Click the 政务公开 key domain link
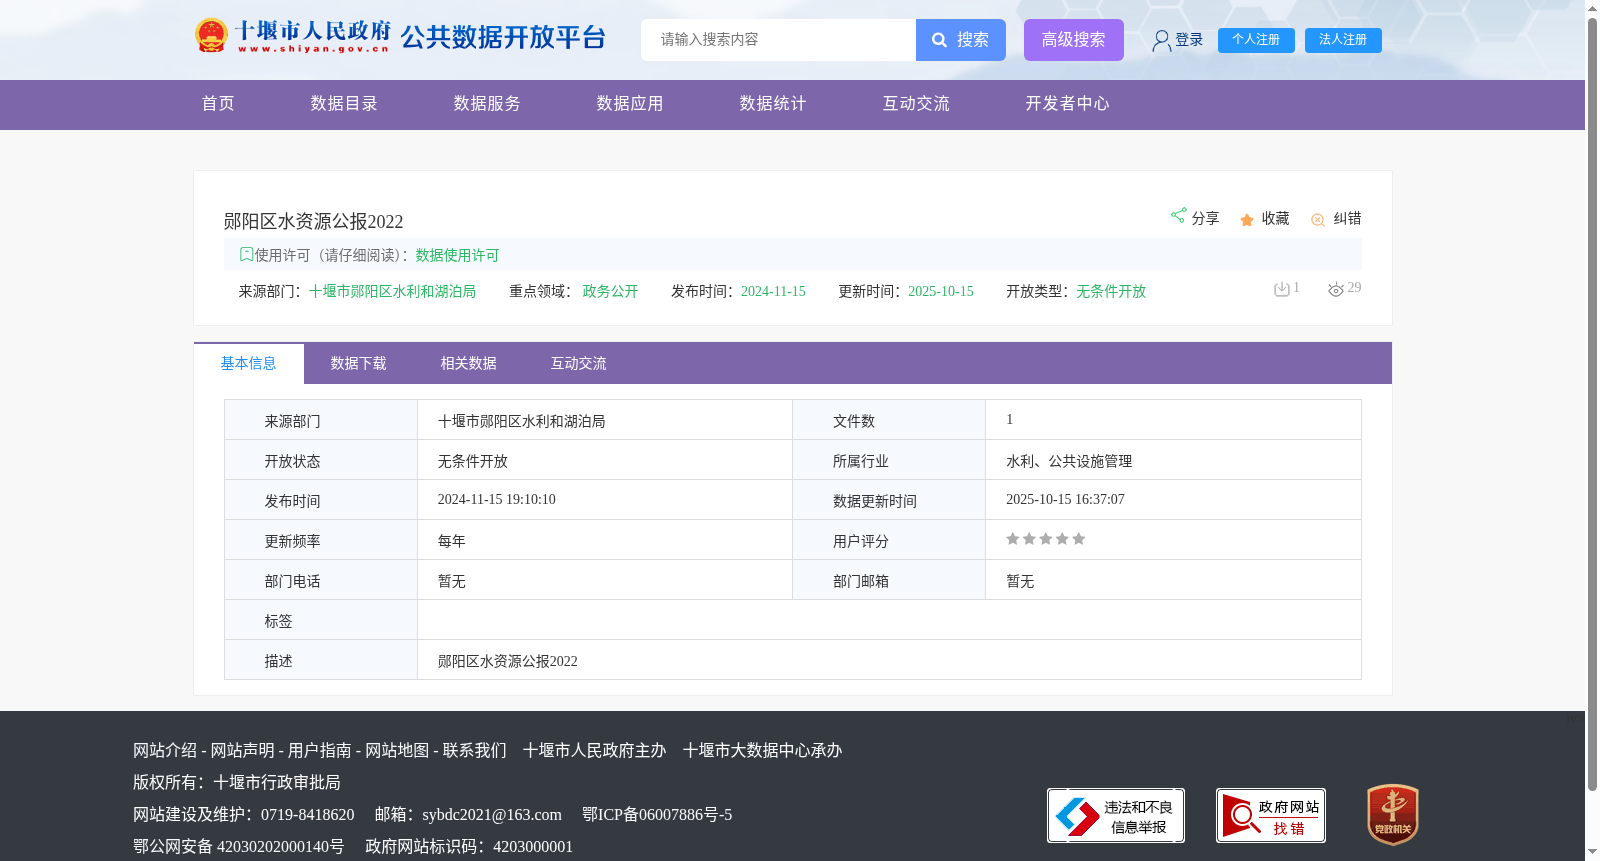Image resolution: width=1600 pixels, height=861 pixels. pos(610,292)
